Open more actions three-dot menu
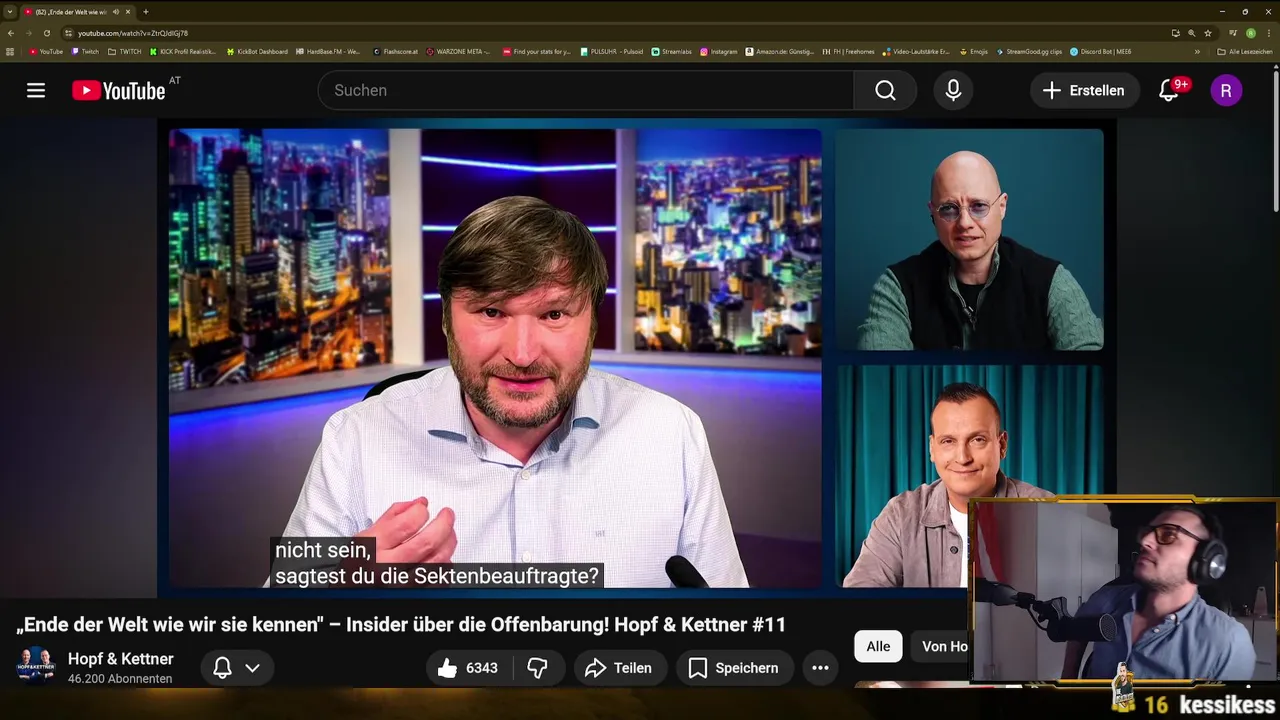The image size is (1280, 720). (x=820, y=668)
